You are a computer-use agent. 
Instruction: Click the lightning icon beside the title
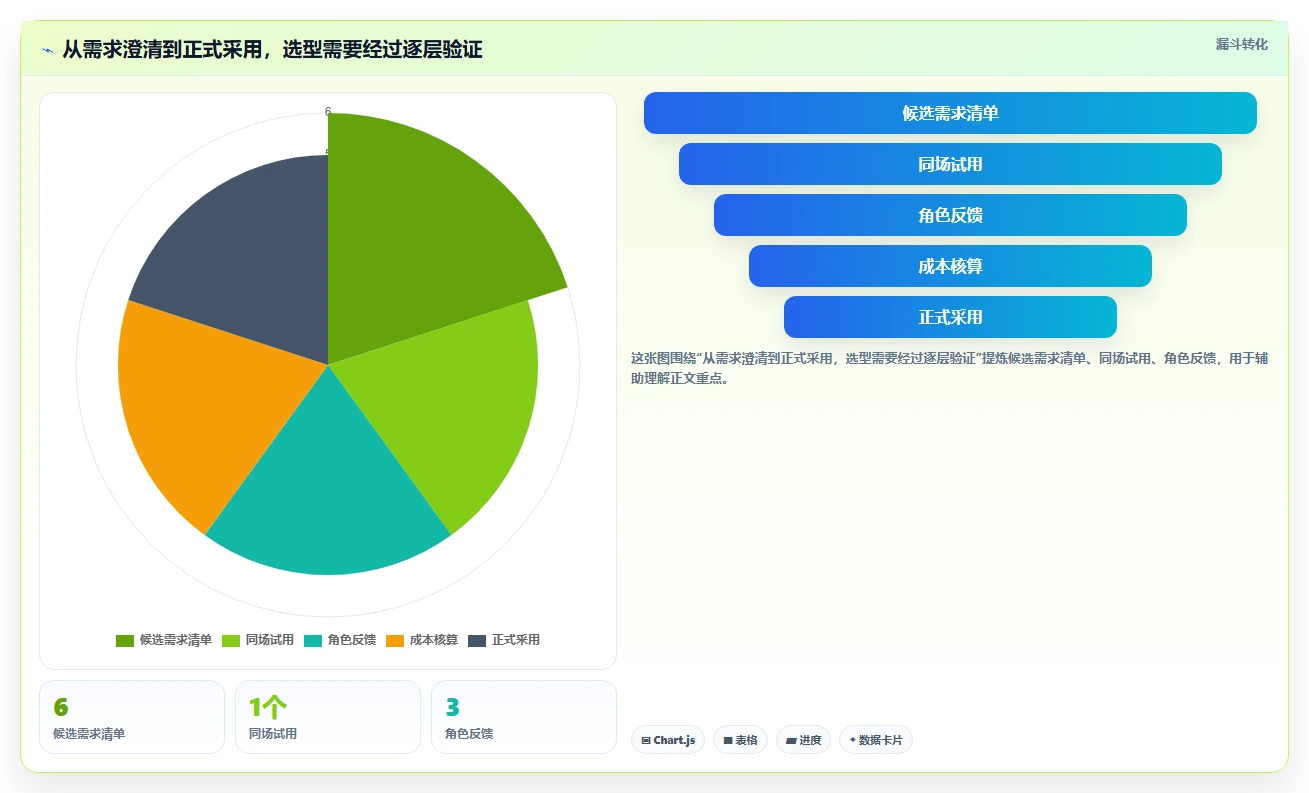(47, 50)
